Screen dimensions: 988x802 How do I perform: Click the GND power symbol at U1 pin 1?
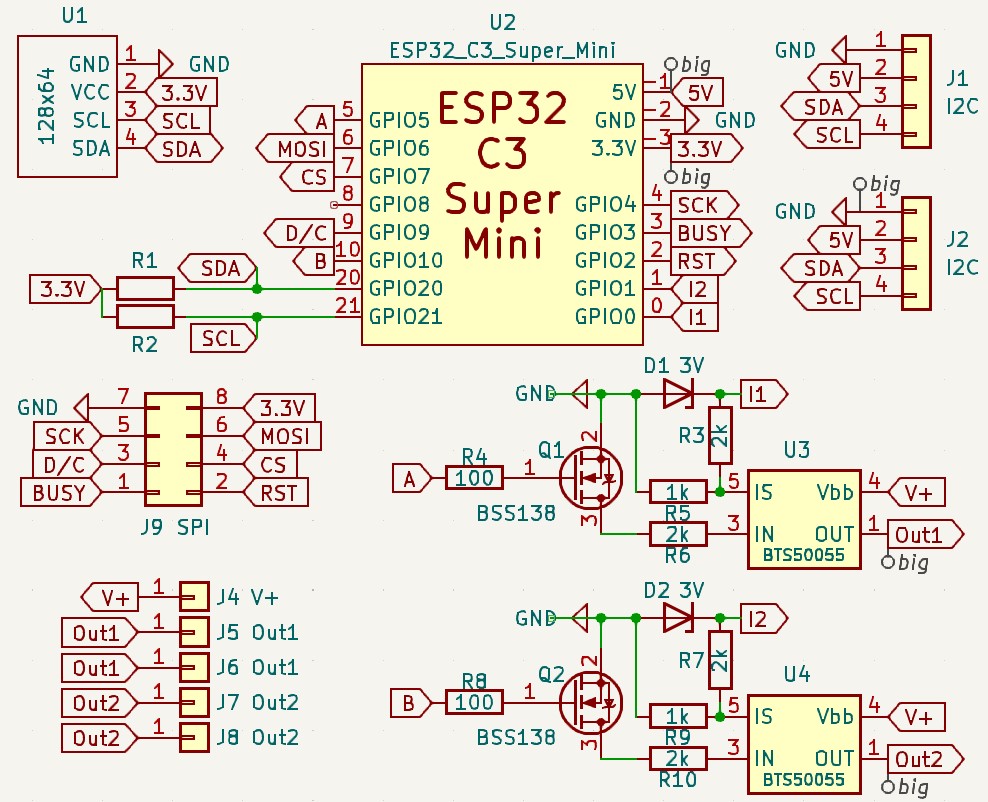coord(165,64)
